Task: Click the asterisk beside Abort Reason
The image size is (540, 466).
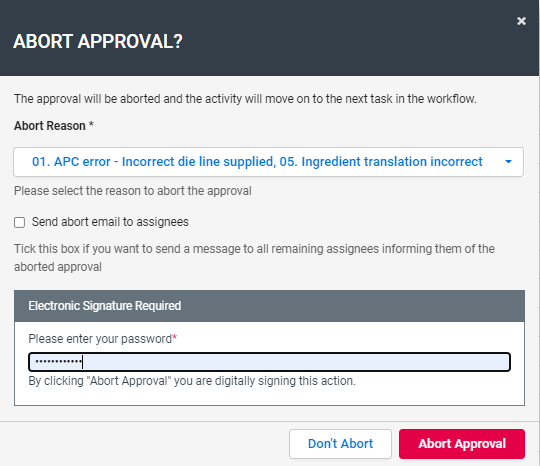Action: [91, 124]
